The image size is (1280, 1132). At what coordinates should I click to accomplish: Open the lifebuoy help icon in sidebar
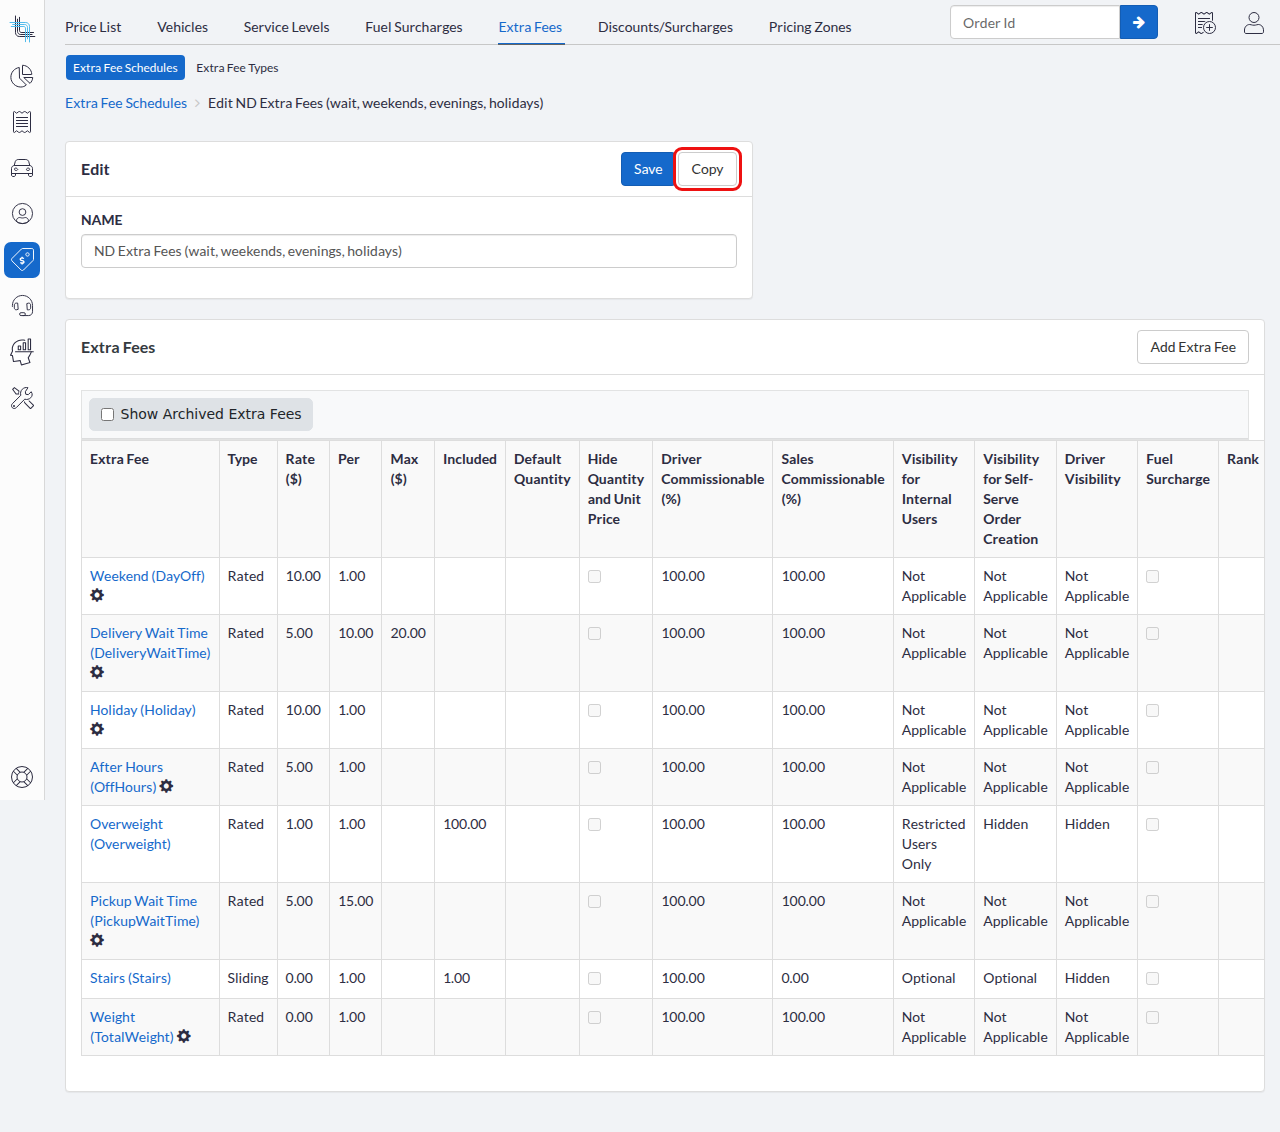tap(22, 777)
